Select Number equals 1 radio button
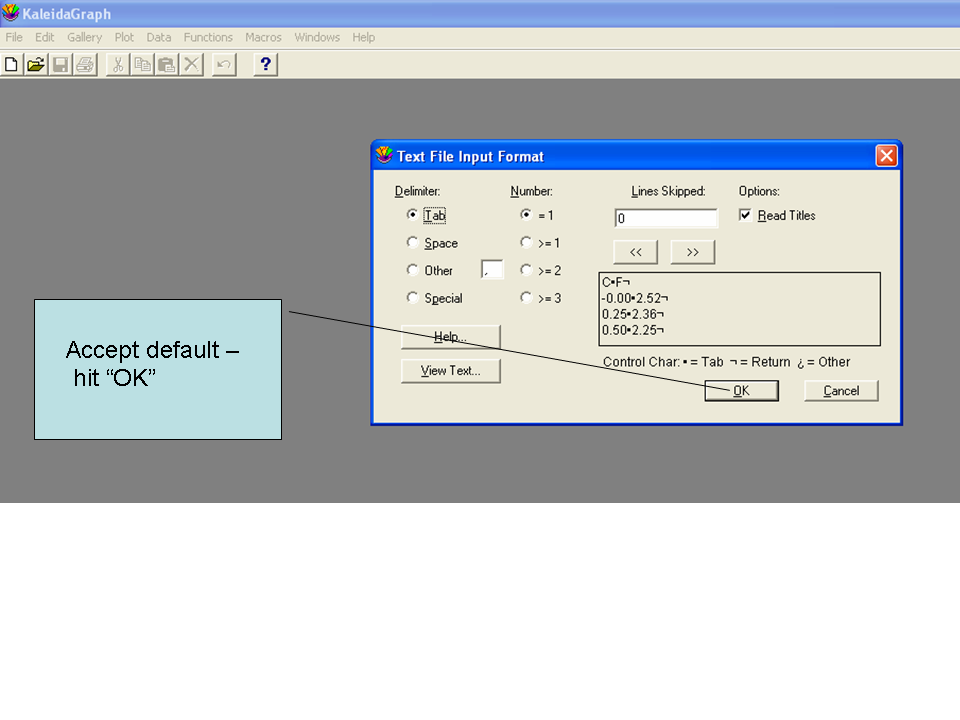 click(x=525, y=215)
